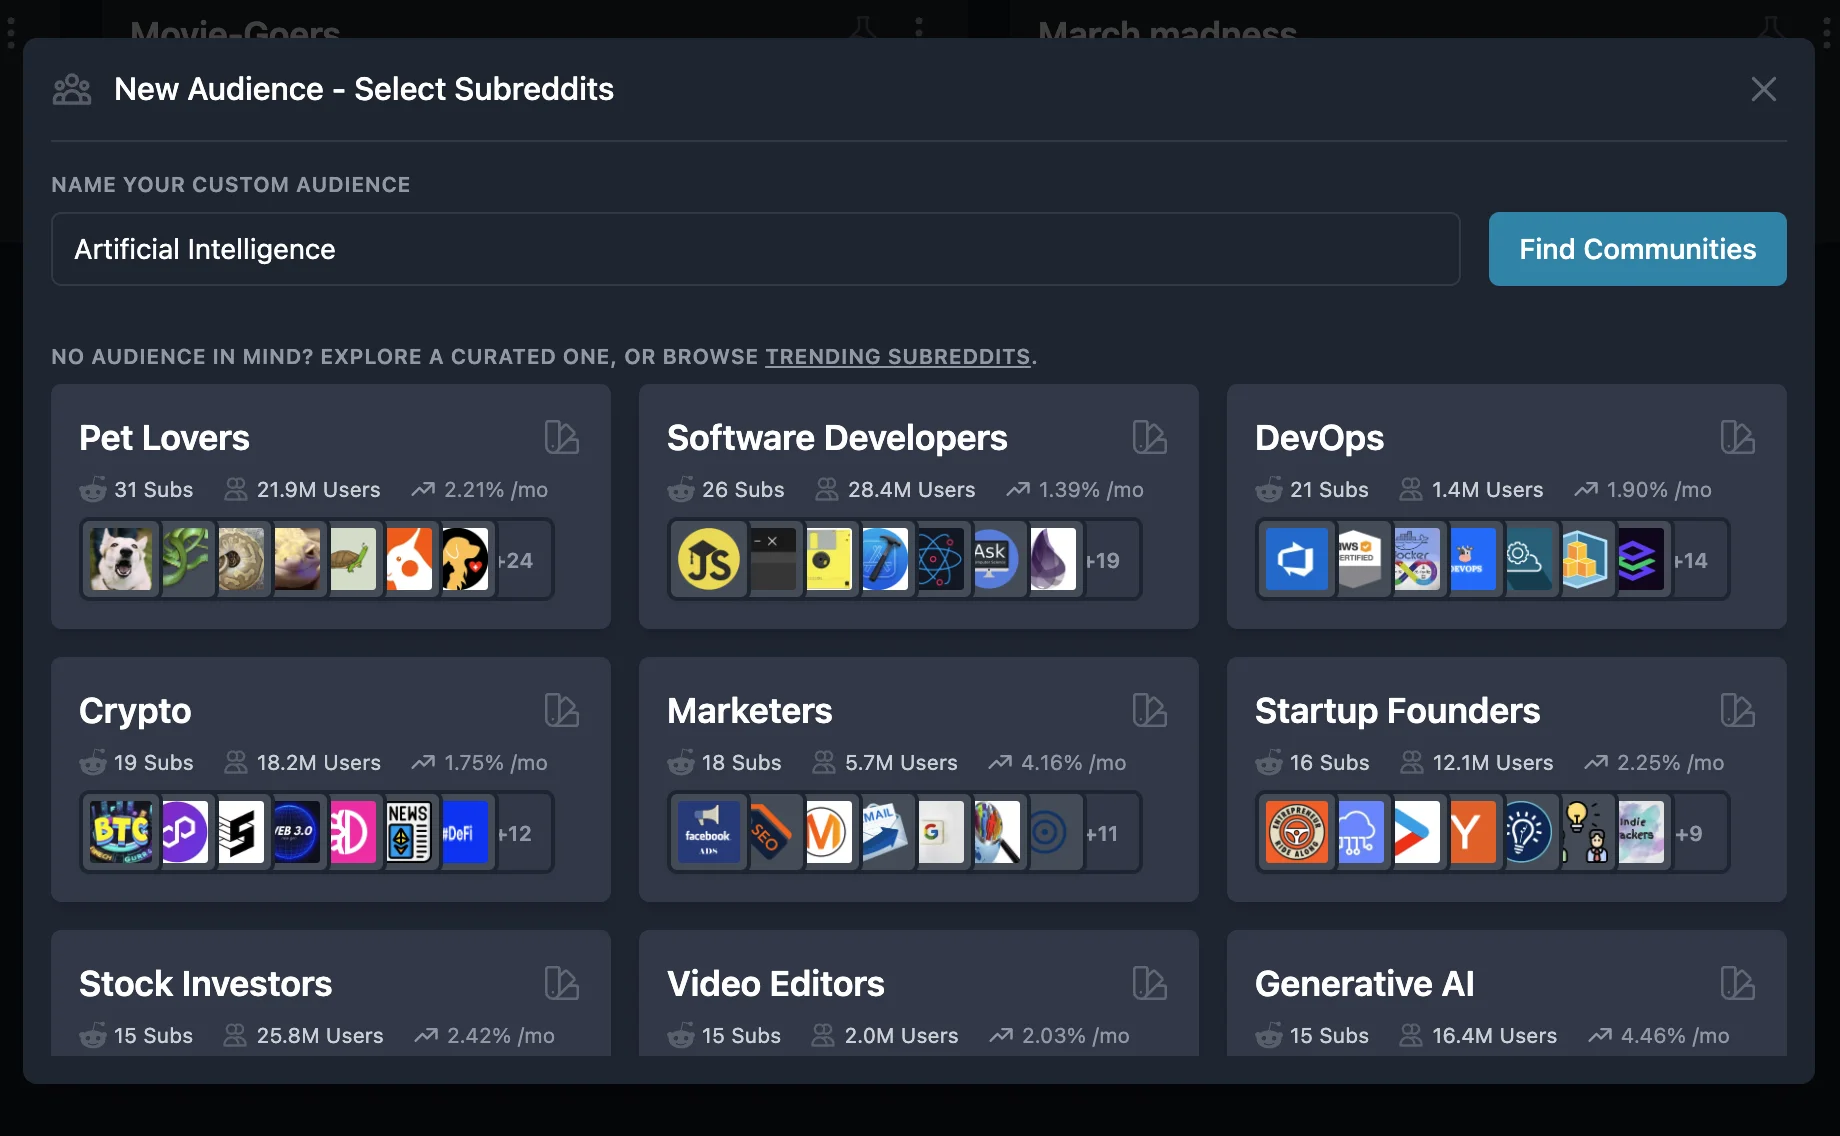Click the Xcode hammer subreddit icon
The width and height of the screenshot is (1840, 1136).
coord(885,559)
